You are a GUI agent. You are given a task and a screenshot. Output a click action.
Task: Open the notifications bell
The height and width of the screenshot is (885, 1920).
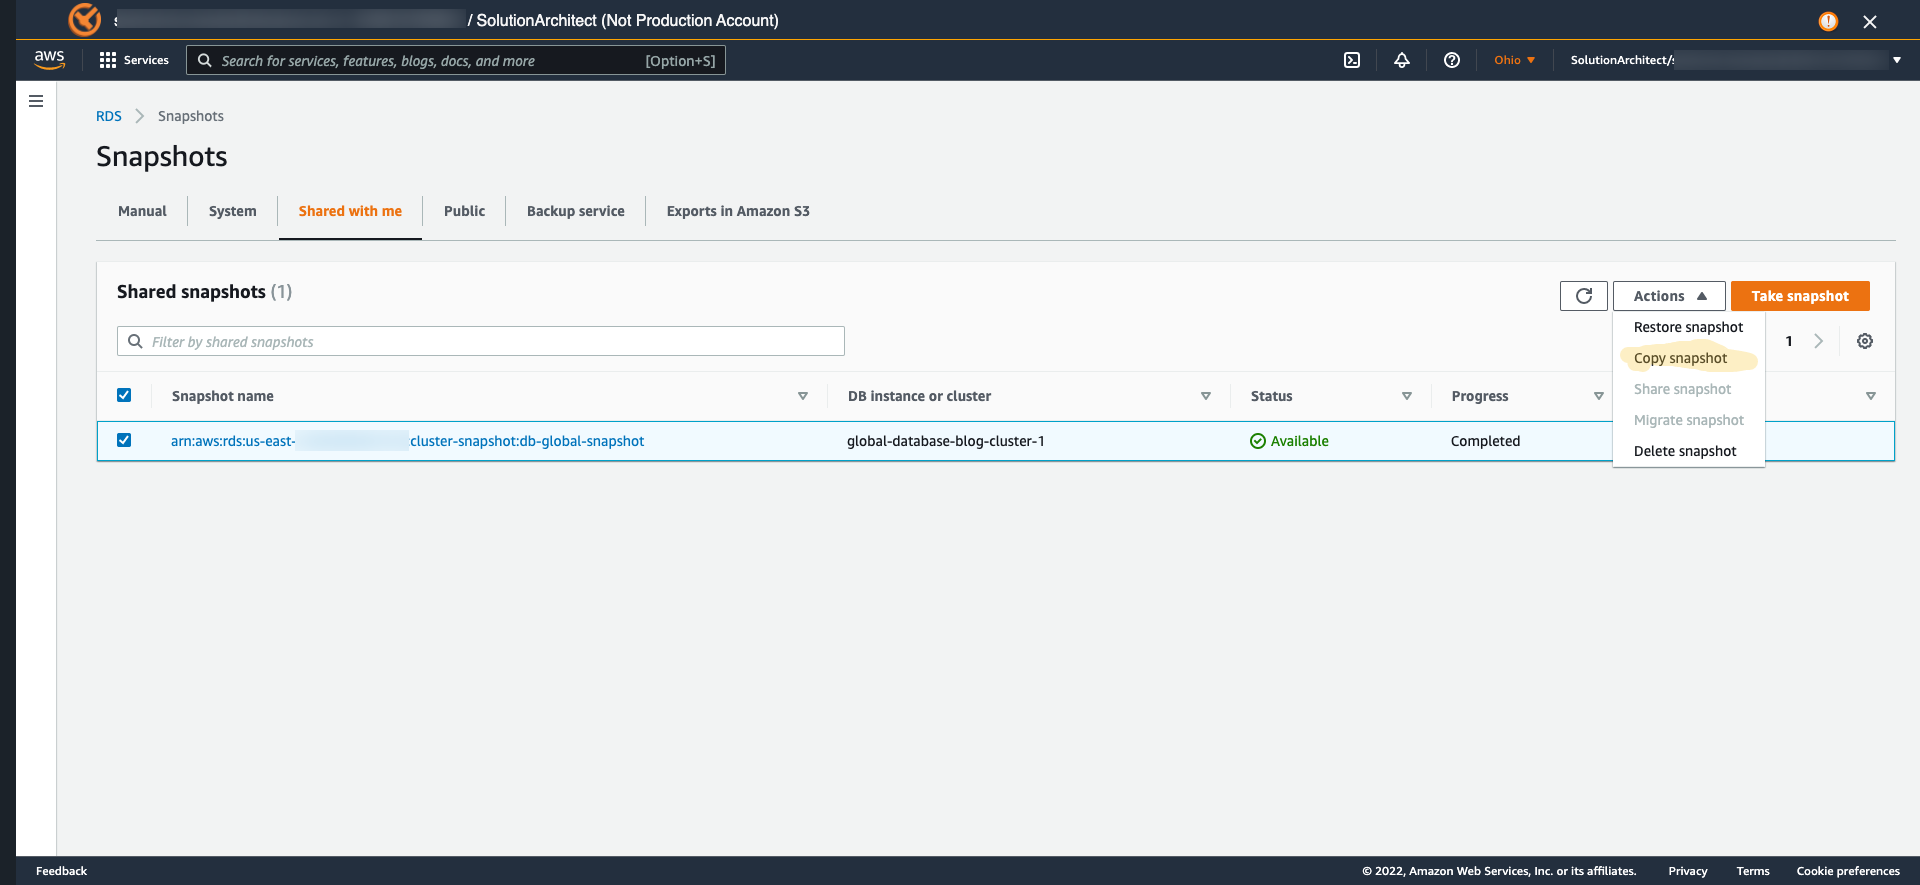tap(1402, 60)
